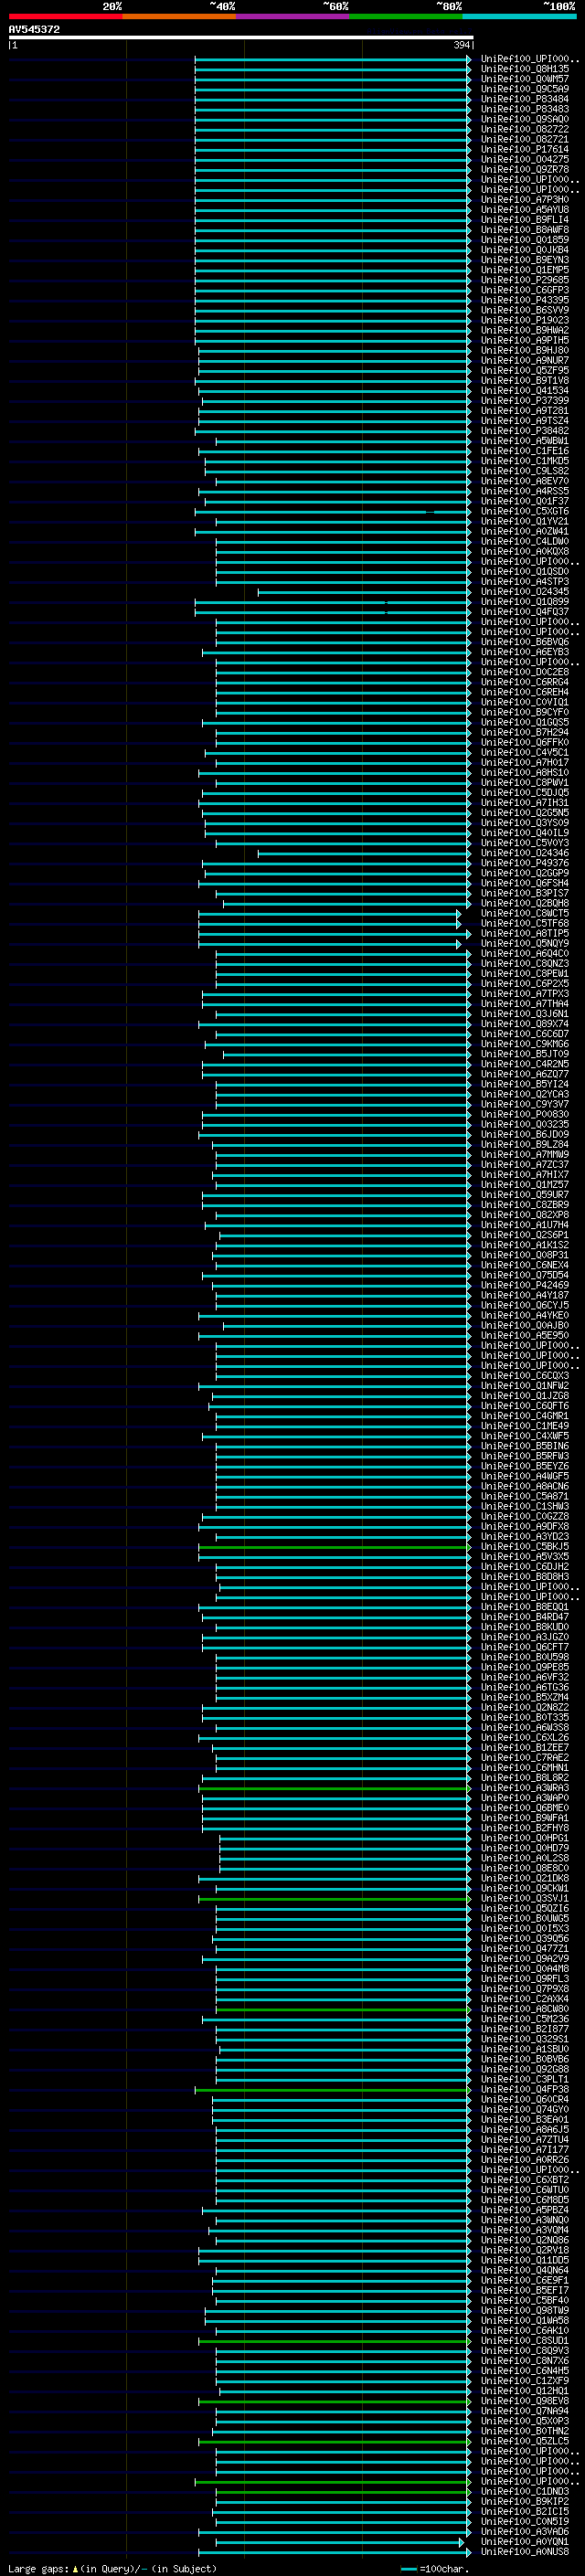The image size is (585, 2576).
Task: Select hit UniRef100_C5TF68
Action: pos(524,923)
